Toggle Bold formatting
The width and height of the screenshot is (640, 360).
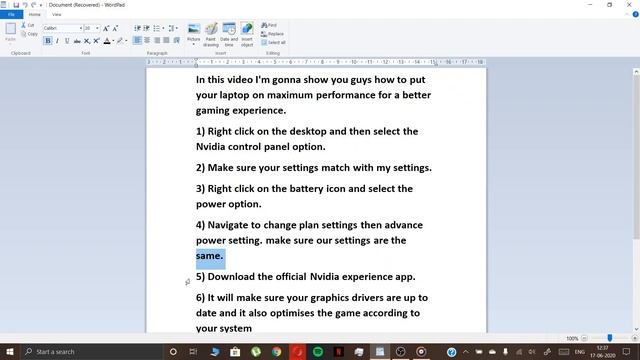pos(48,41)
